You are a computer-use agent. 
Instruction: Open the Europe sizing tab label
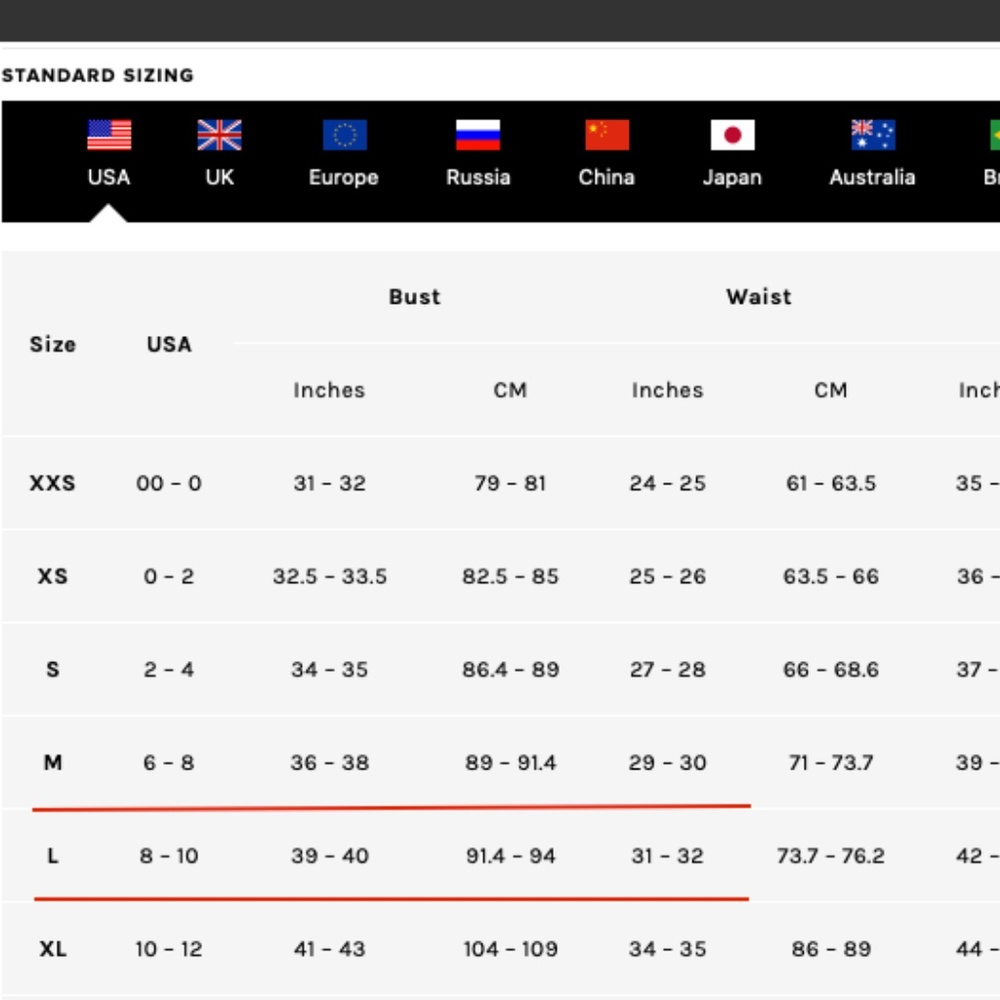(344, 177)
